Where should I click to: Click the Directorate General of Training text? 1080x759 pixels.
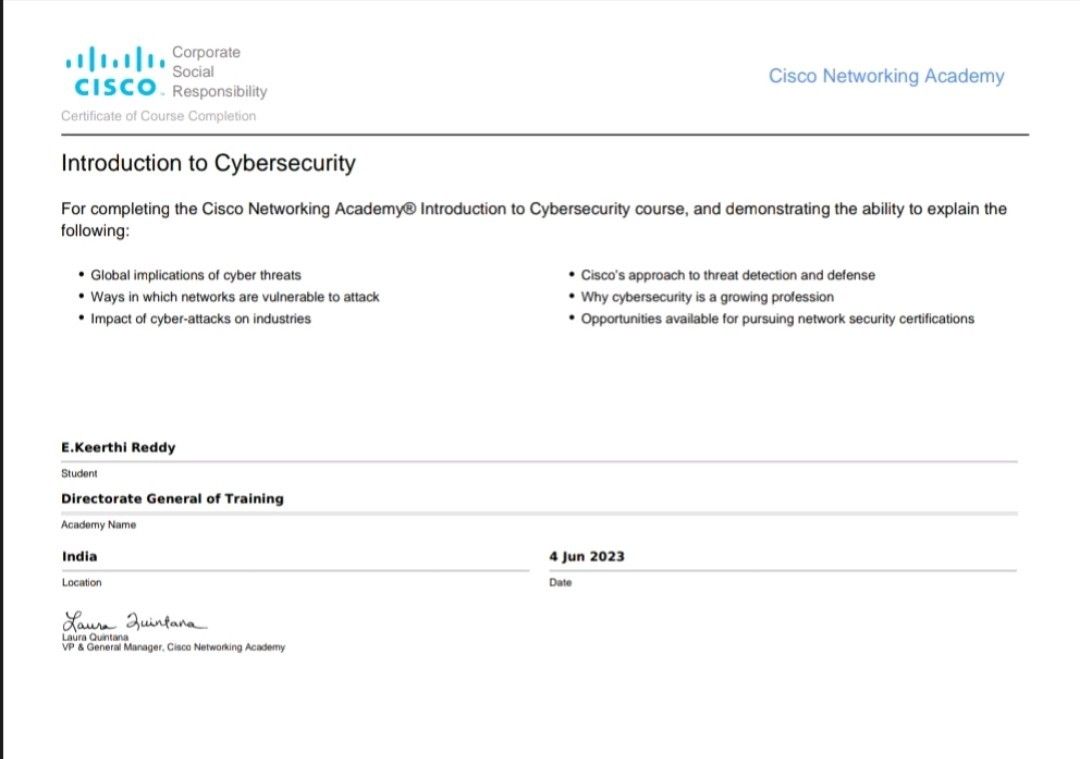point(172,498)
